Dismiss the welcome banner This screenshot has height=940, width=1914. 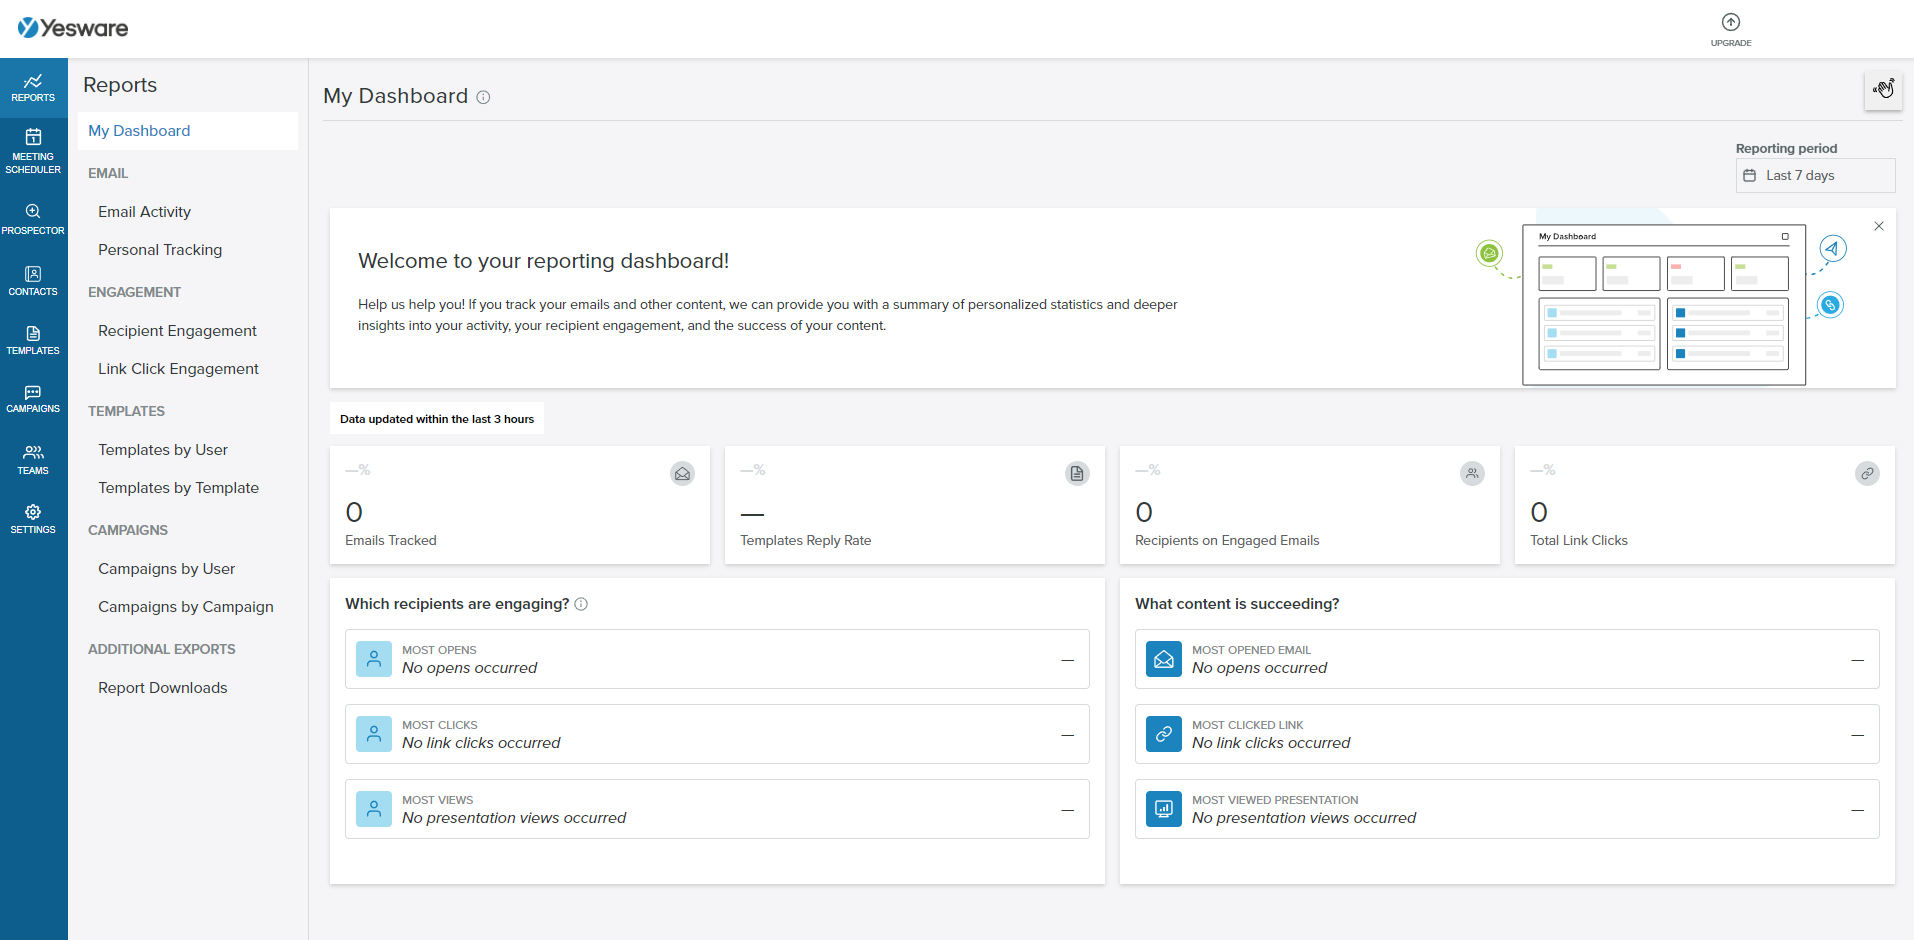click(x=1879, y=226)
